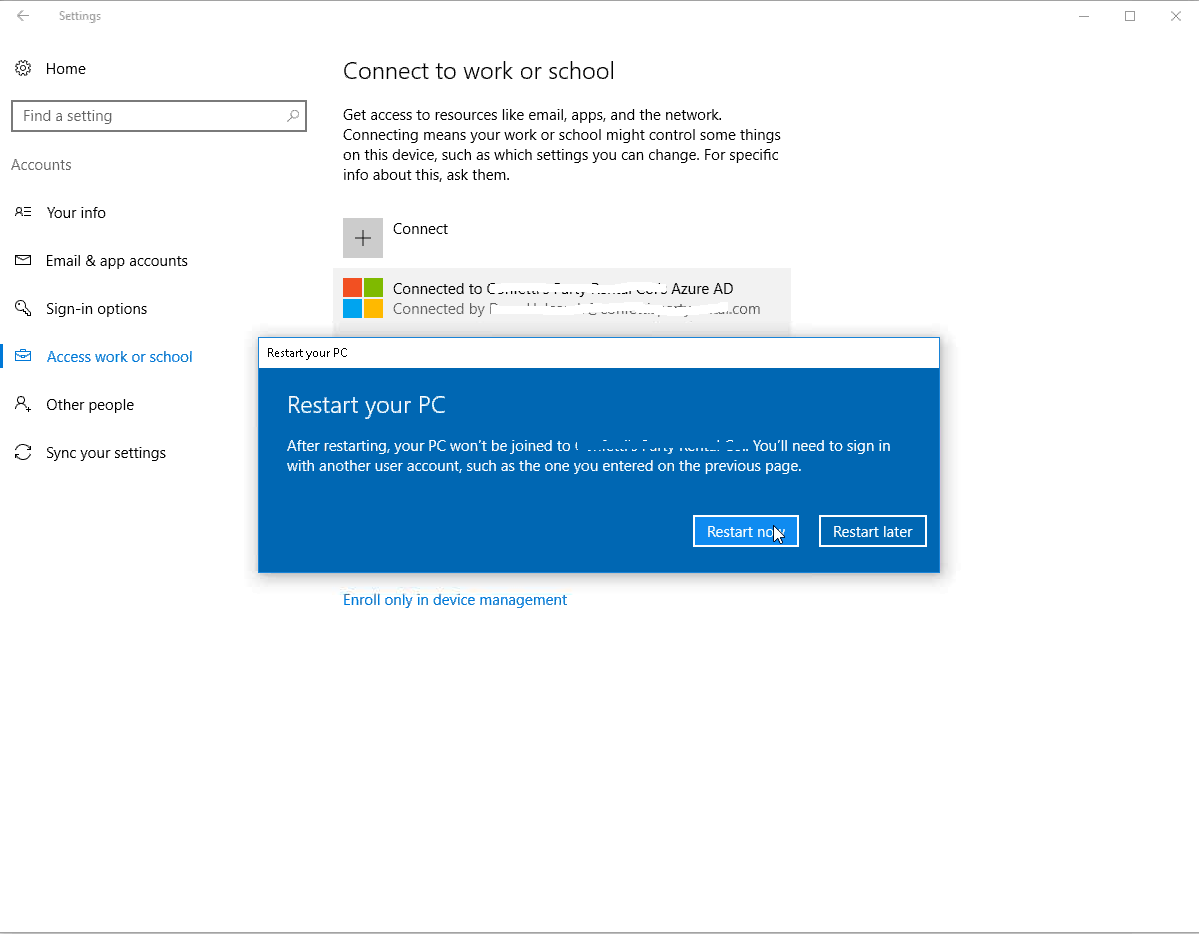Close the Settings window
This screenshot has width=1199, height=934.
[x=1176, y=16]
